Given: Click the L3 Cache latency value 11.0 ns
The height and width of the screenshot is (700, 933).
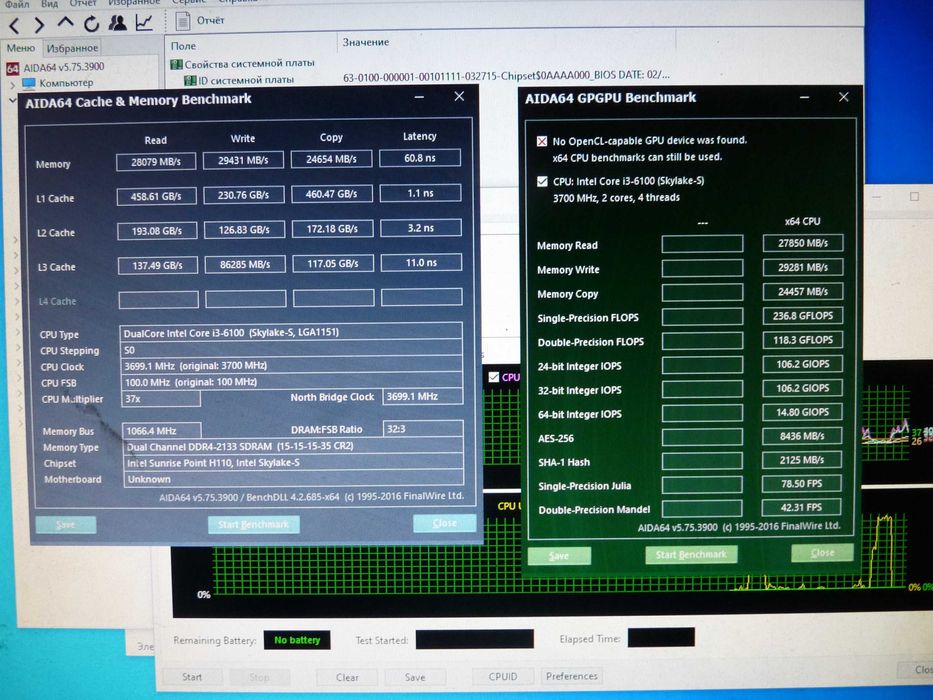Looking at the screenshot, I should coord(421,262).
